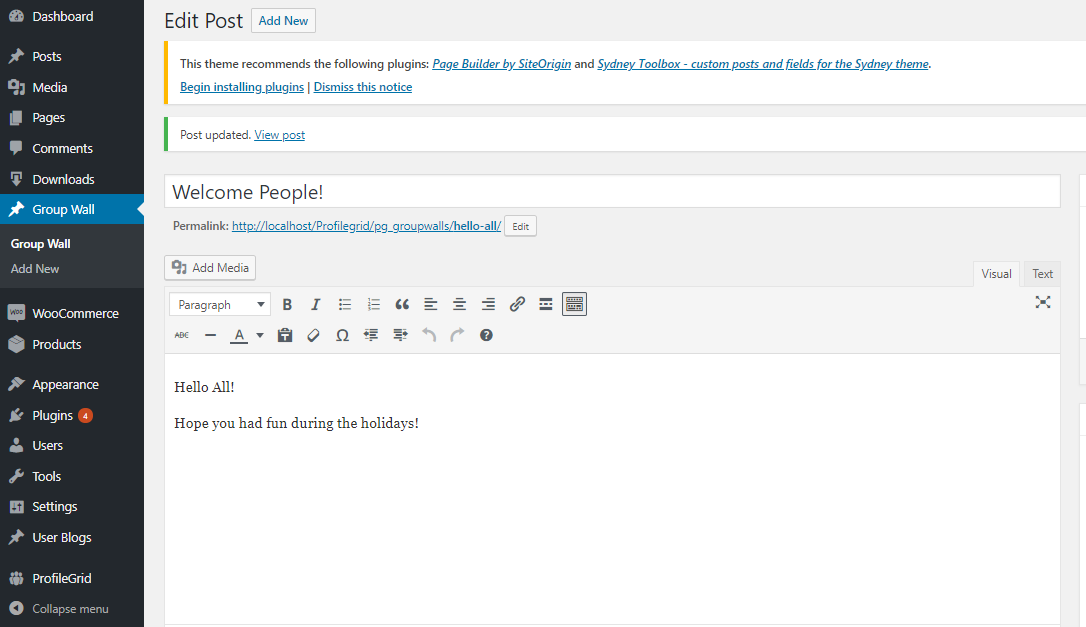Viewport: 1086px width, 627px height.
Task: Apply strikethrough to text
Action: 181,335
